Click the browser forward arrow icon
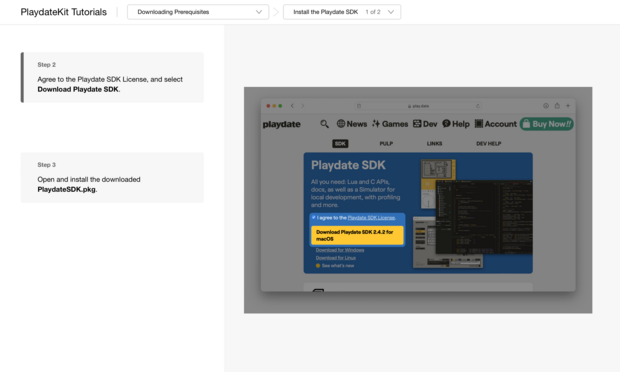 pos(302,106)
